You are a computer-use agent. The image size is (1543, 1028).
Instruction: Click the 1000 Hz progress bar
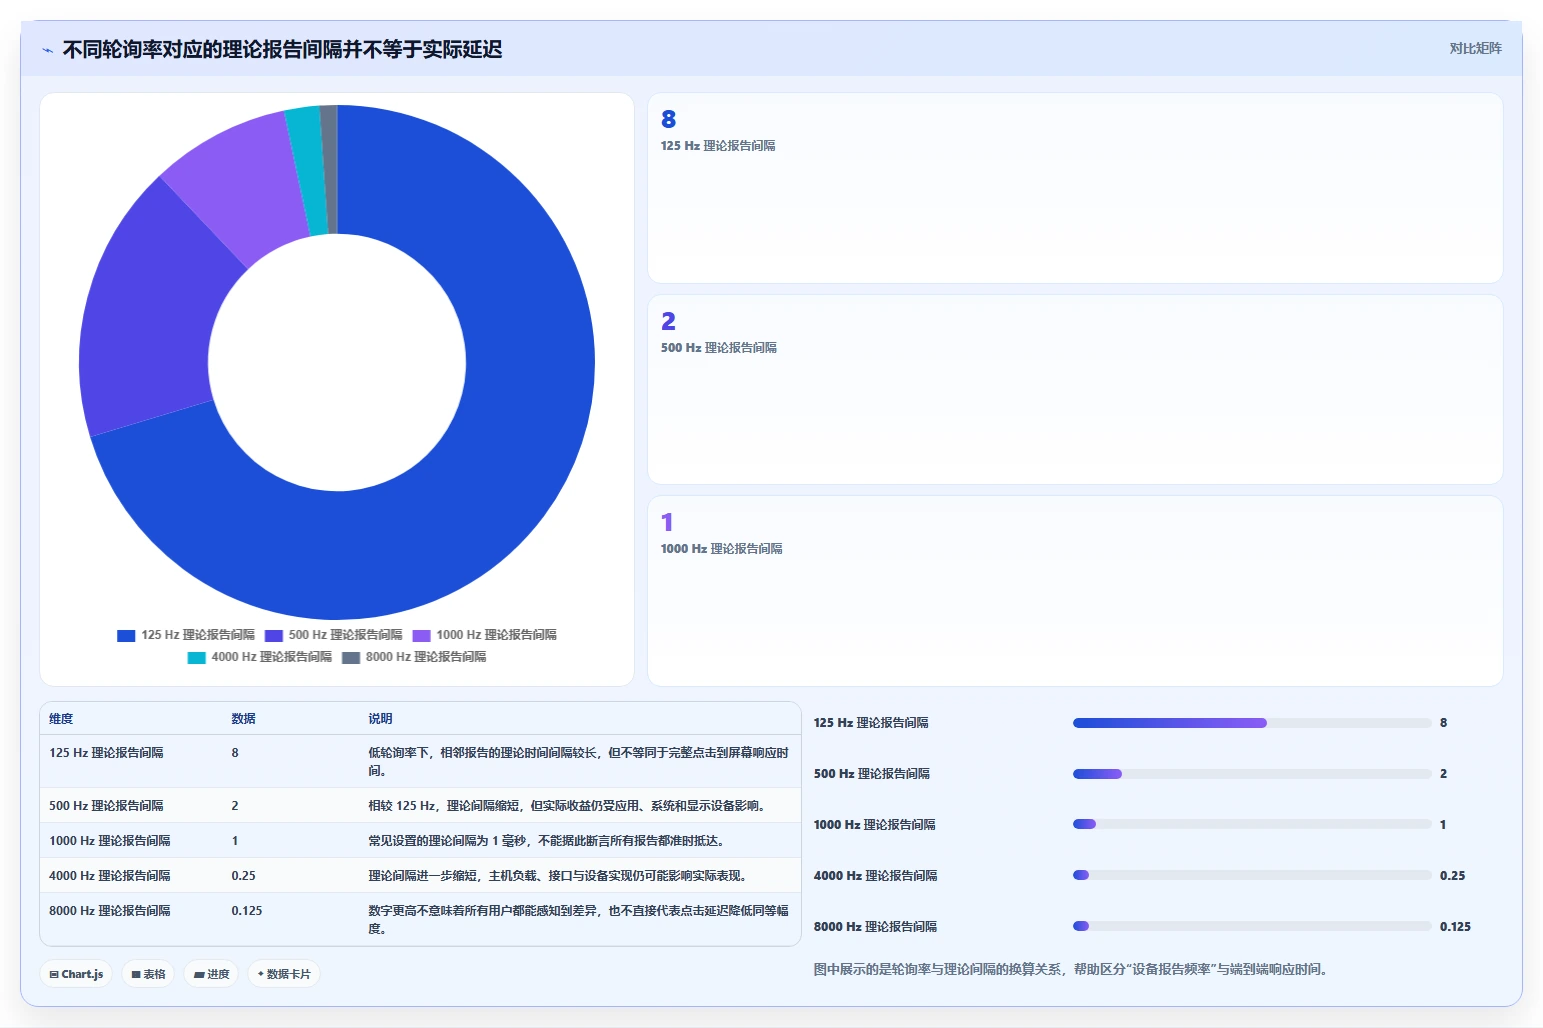[1252, 824]
